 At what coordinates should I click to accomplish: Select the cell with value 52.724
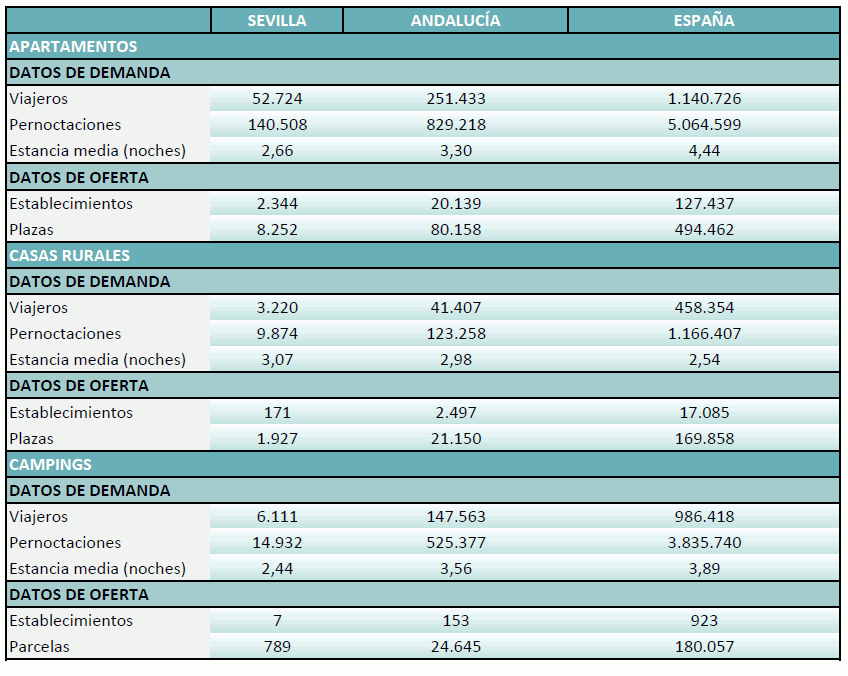[277, 99]
